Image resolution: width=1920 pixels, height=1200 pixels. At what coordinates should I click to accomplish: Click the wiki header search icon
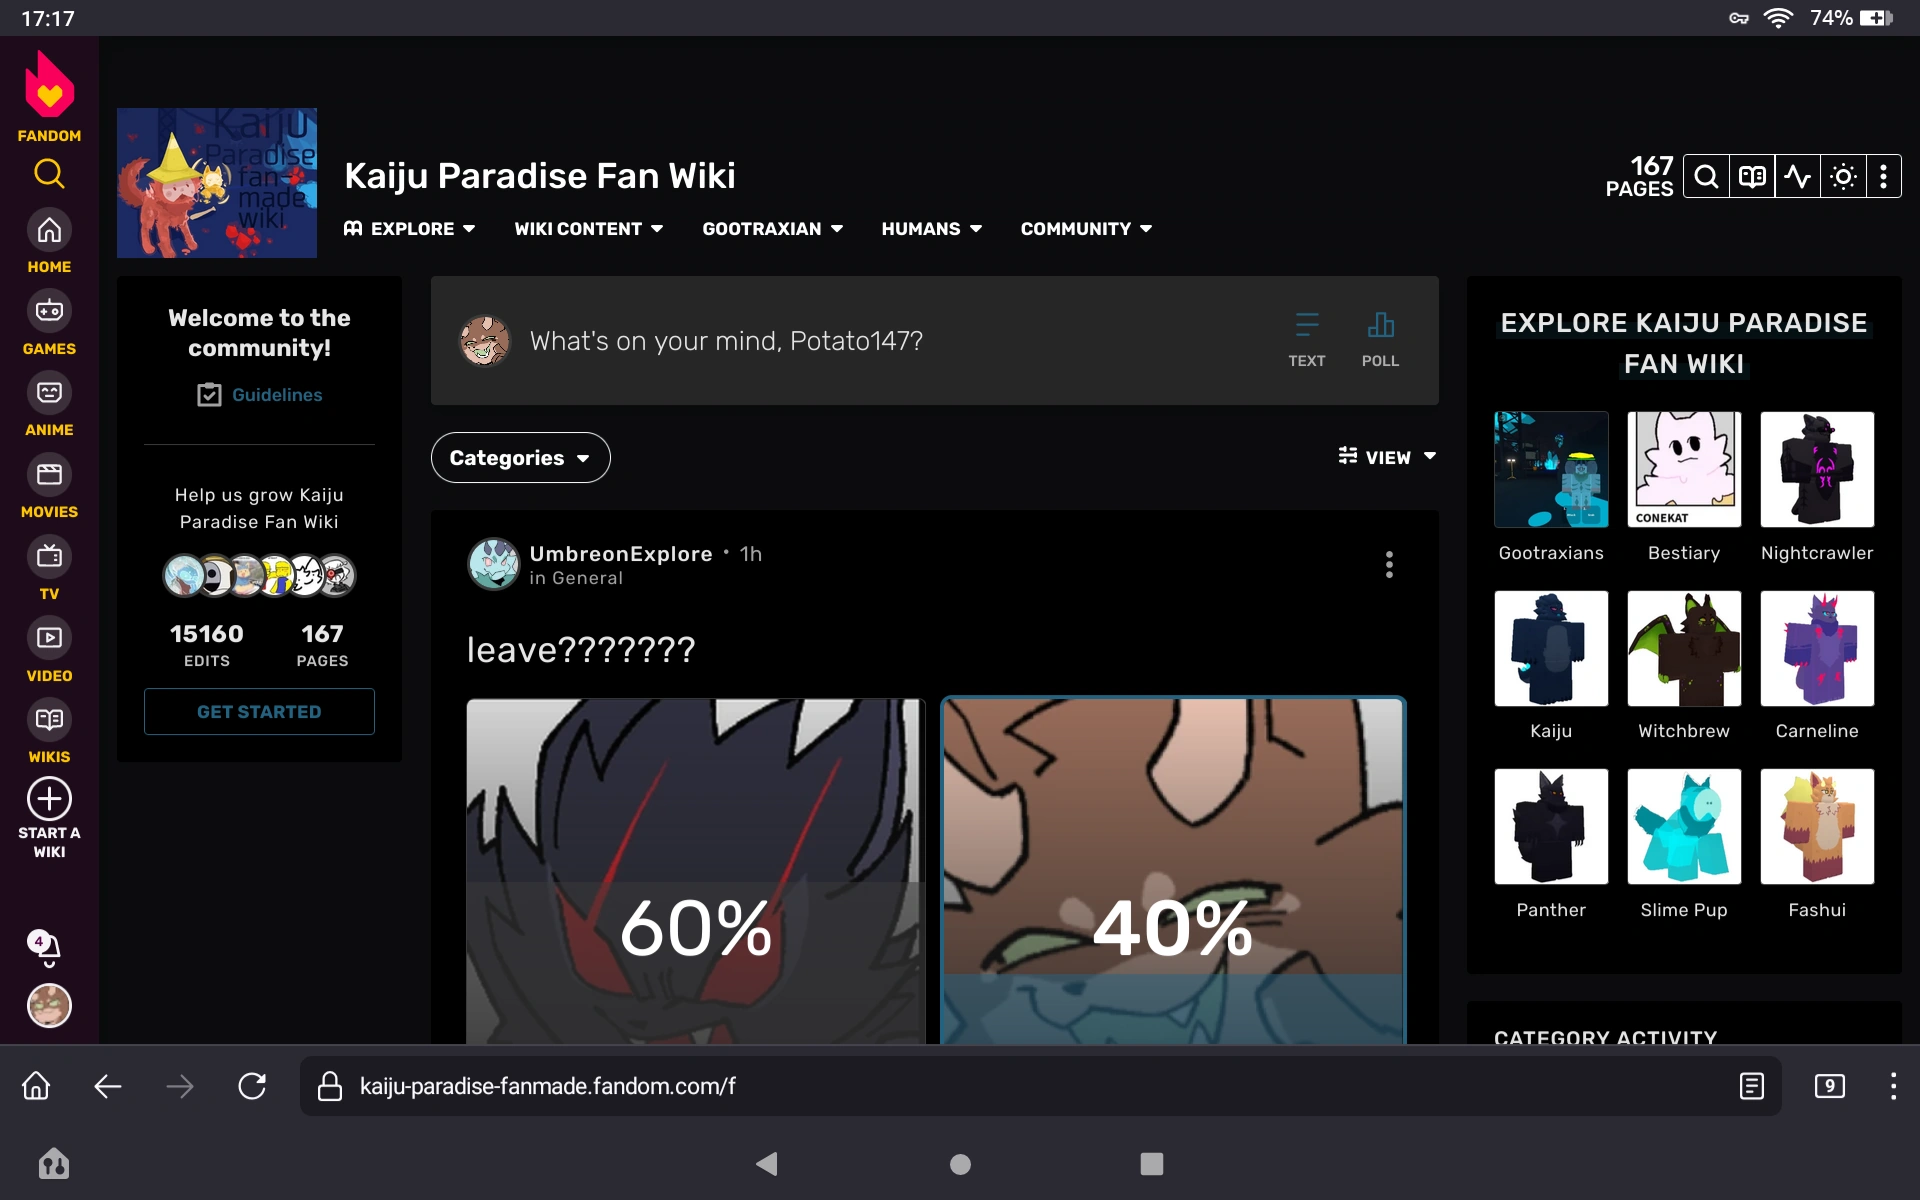(1706, 177)
